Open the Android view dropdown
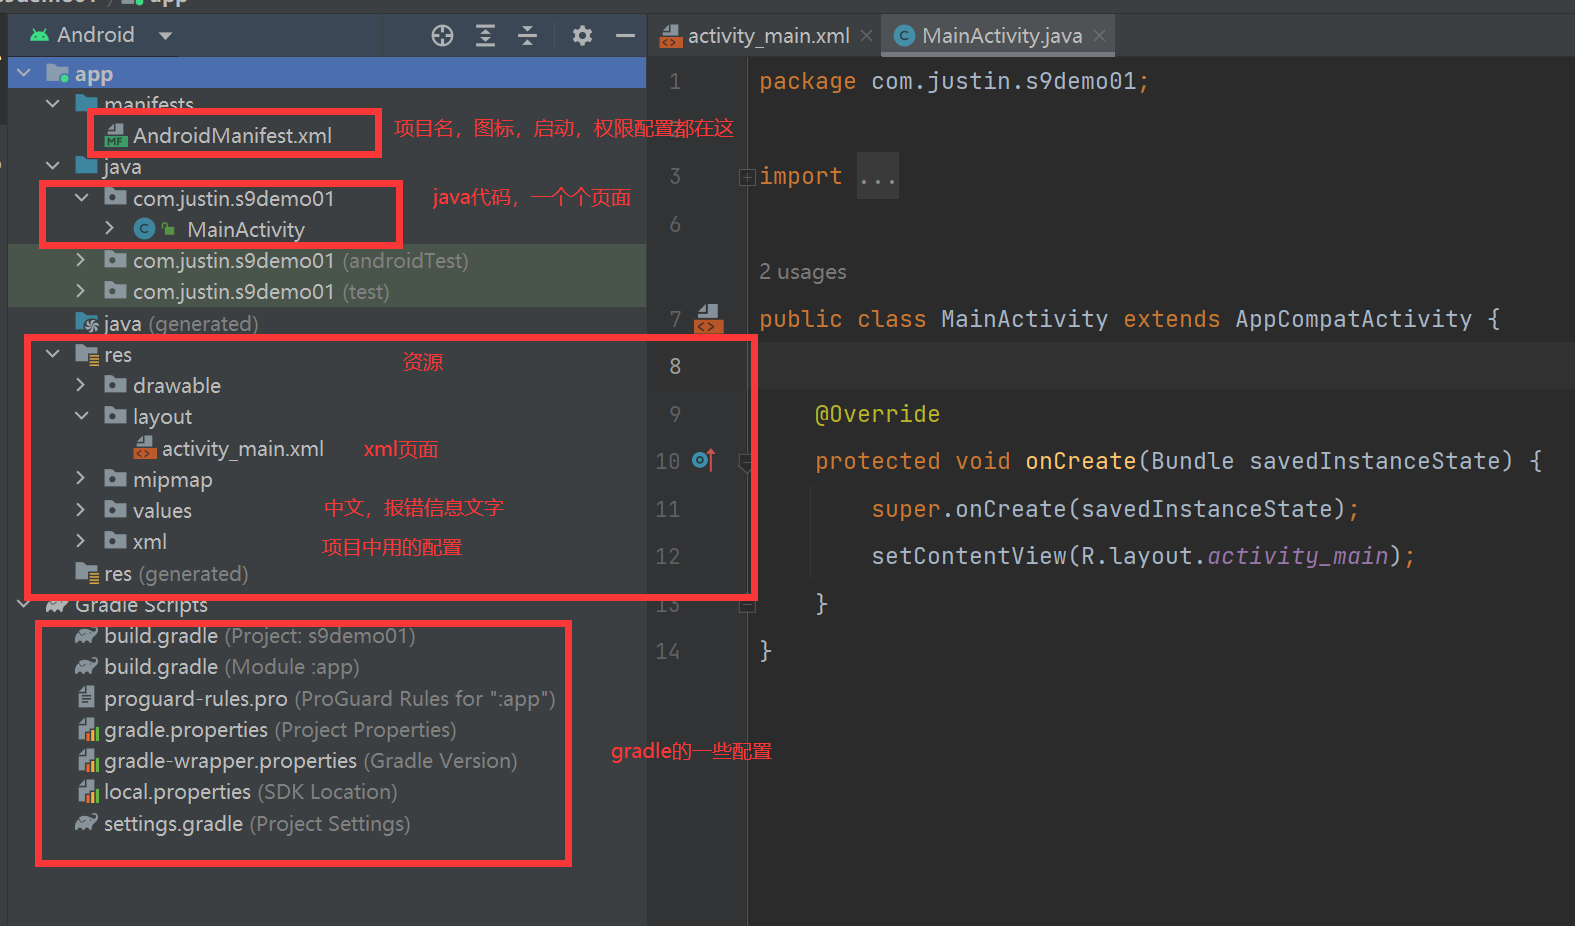 166,36
